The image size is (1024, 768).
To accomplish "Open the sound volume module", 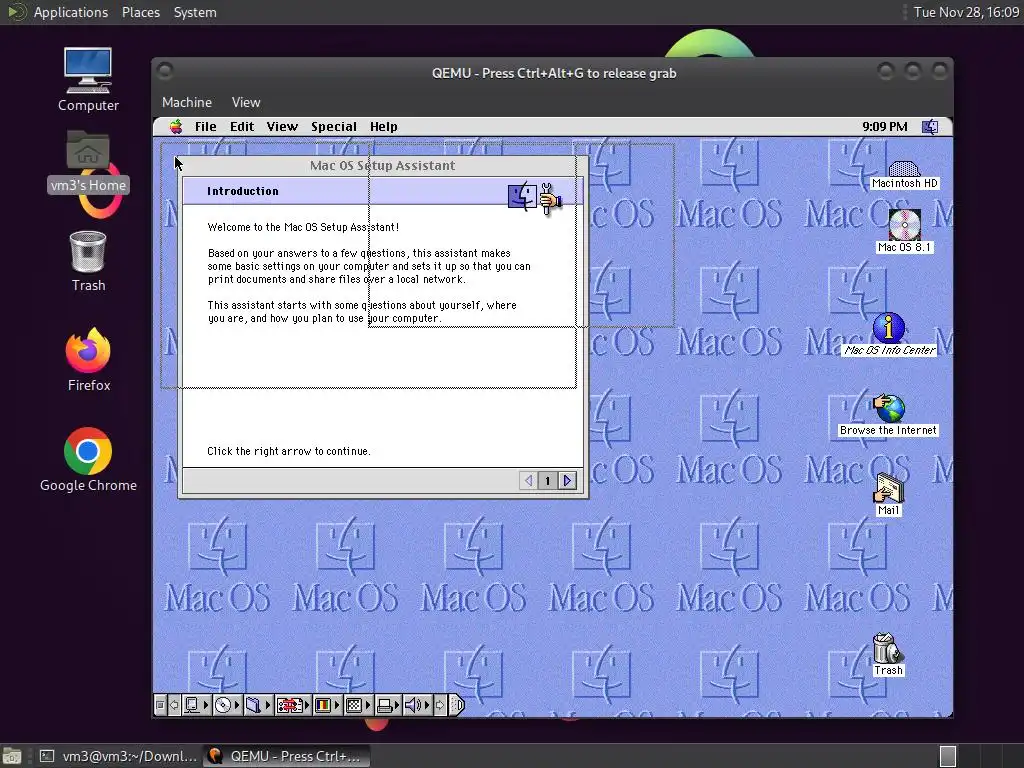I will tap(417, 705).
